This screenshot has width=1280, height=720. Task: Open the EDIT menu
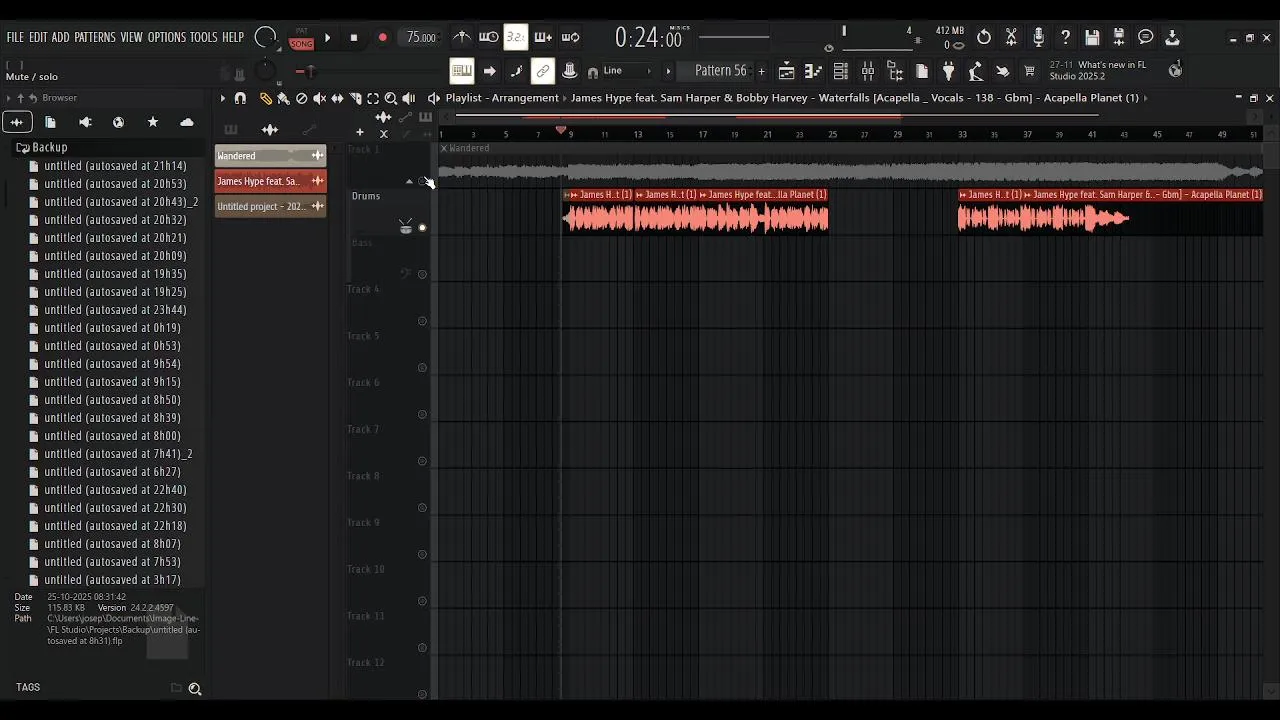point(38,37)
